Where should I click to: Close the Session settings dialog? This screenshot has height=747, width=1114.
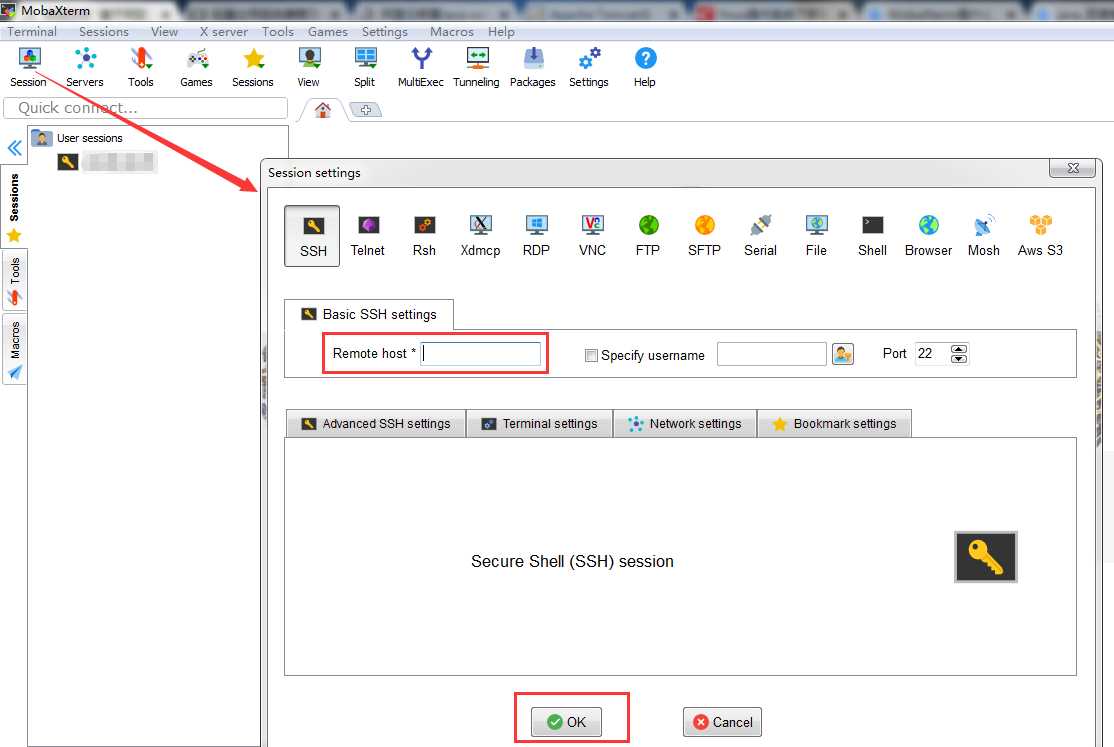pyautogui.click(x=1072, y=168)
